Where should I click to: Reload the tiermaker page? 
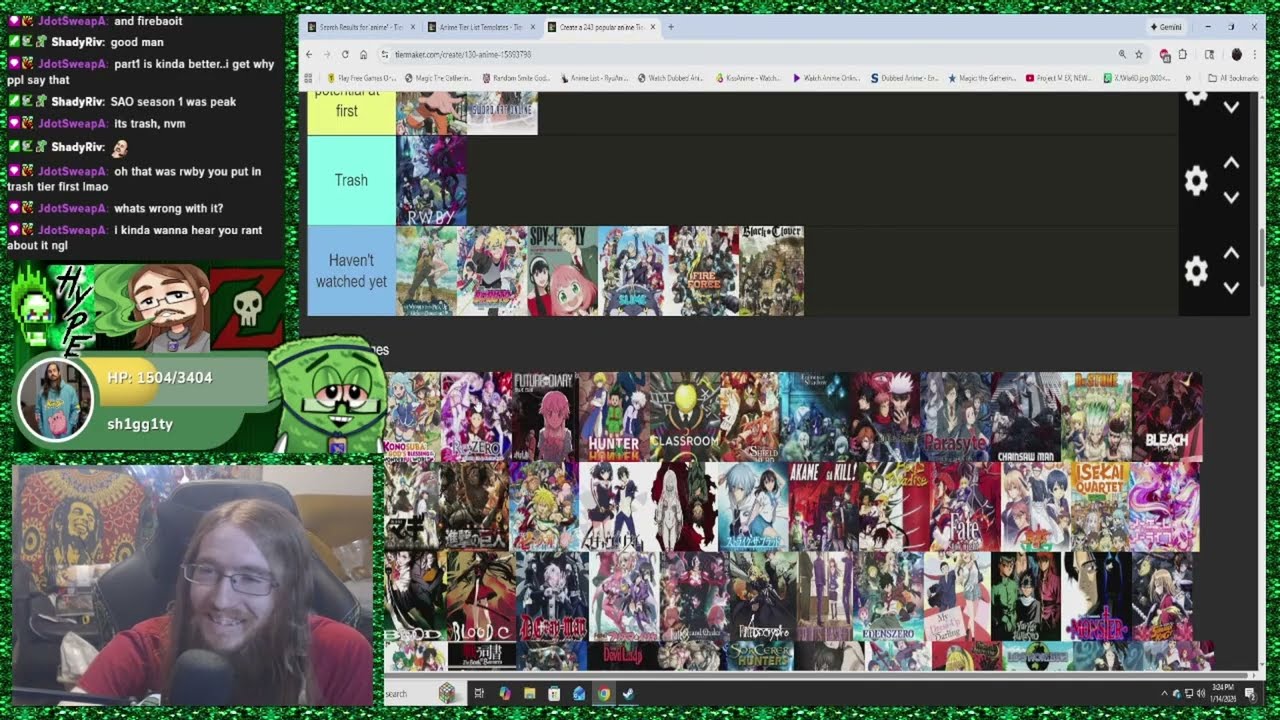click(x=345, y=54)
